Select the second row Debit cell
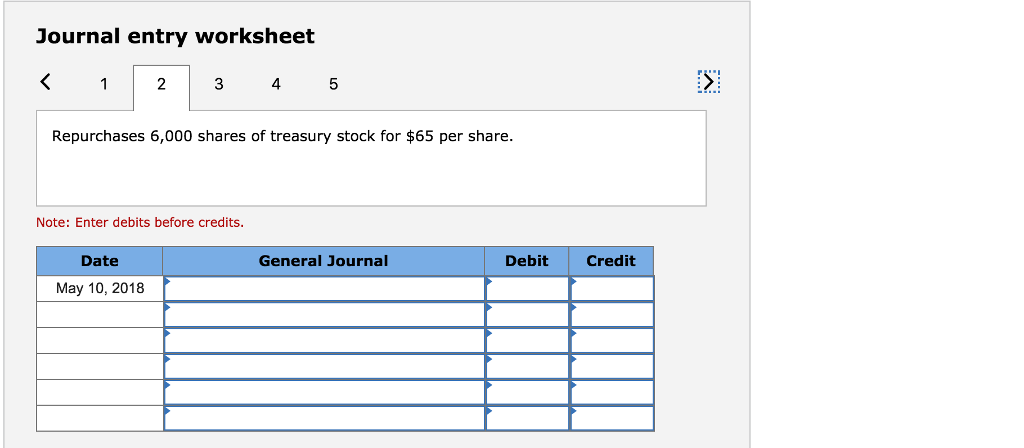This screenshot has height=448, width=1024. (527, 315)
